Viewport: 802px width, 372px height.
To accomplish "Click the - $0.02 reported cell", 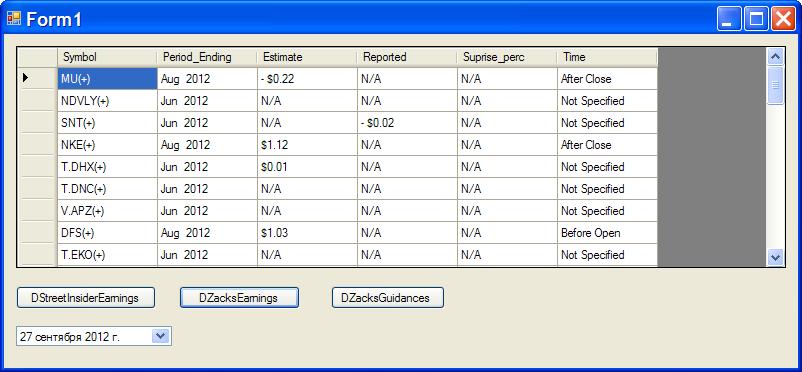I will tap(407, 123).
